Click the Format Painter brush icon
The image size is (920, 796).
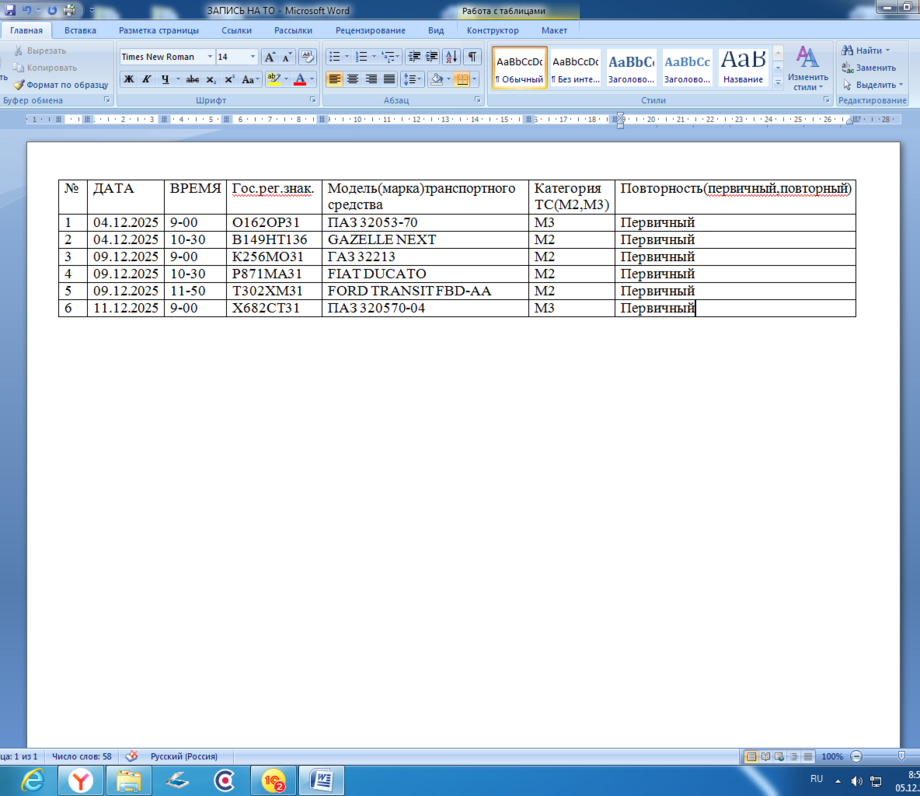18,85
